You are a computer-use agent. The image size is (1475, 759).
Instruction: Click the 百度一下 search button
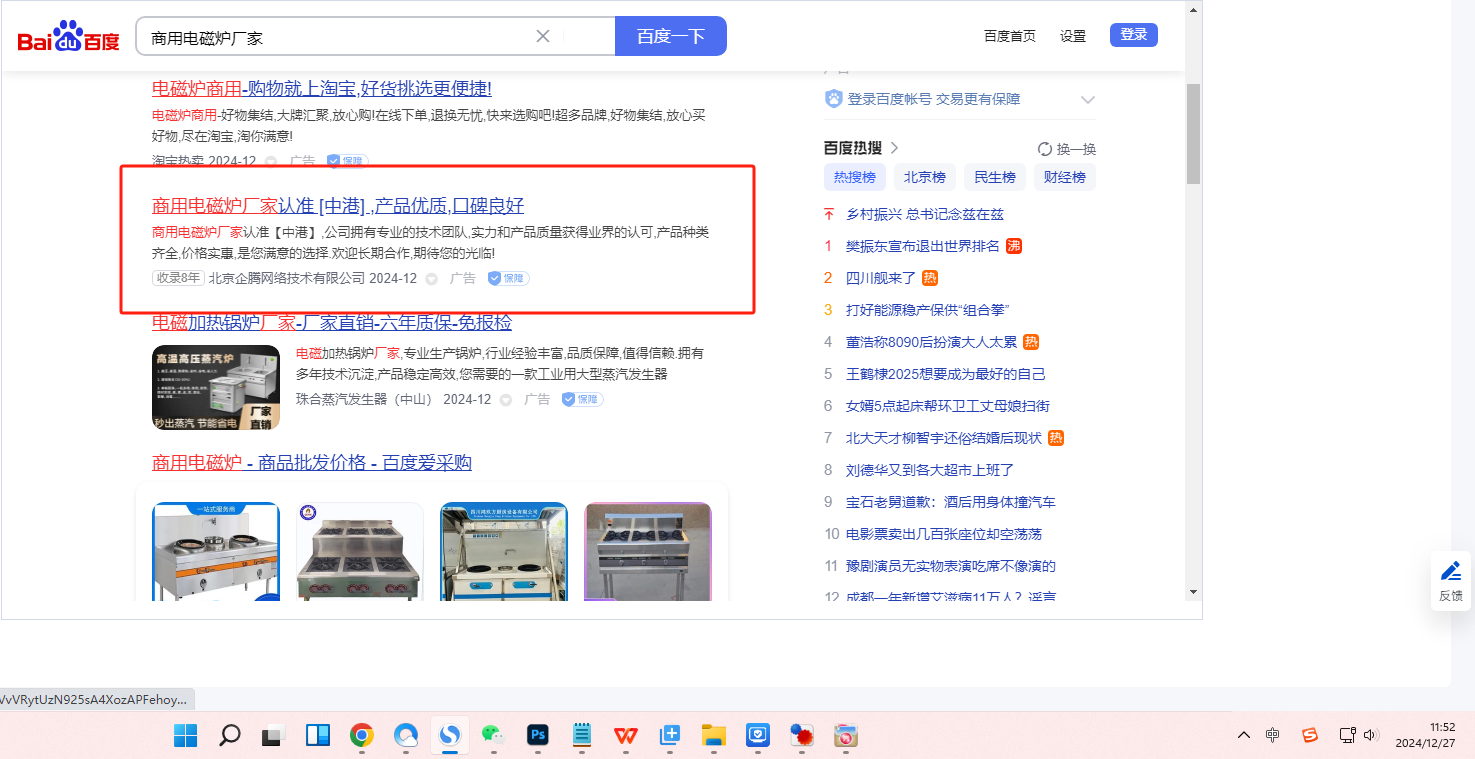pos(671,36)
